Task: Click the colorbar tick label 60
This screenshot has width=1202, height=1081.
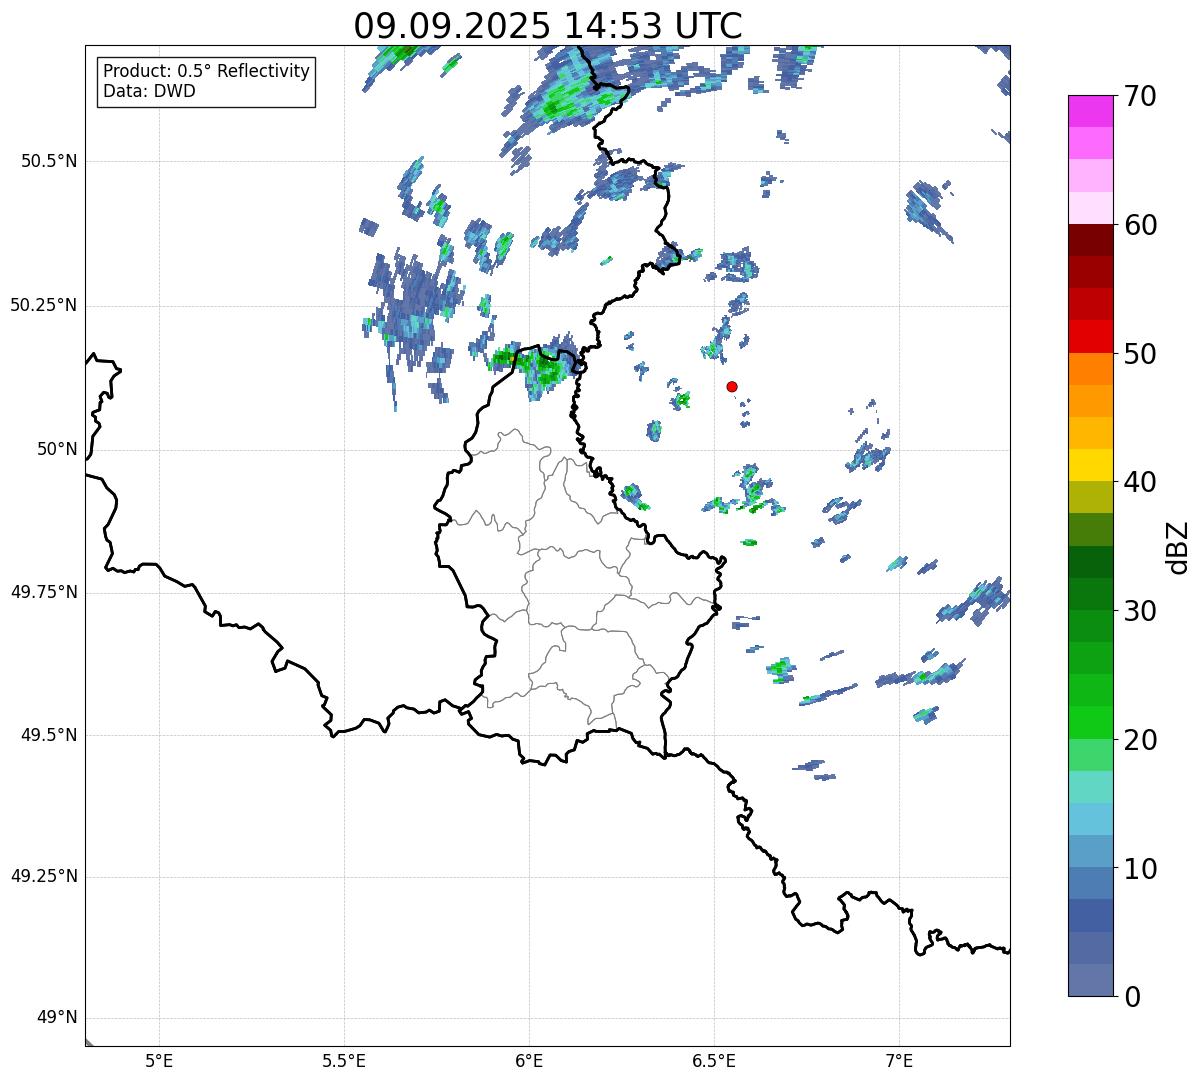Action: click(x=1140, y=225)
